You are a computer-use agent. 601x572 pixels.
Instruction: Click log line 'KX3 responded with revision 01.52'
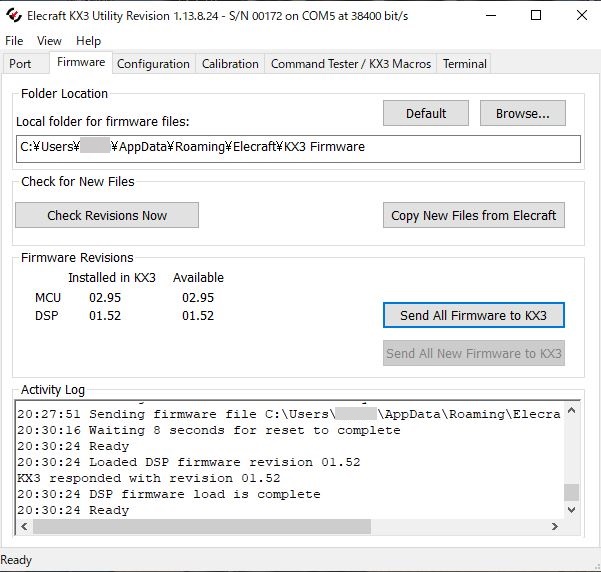[149, 478]
